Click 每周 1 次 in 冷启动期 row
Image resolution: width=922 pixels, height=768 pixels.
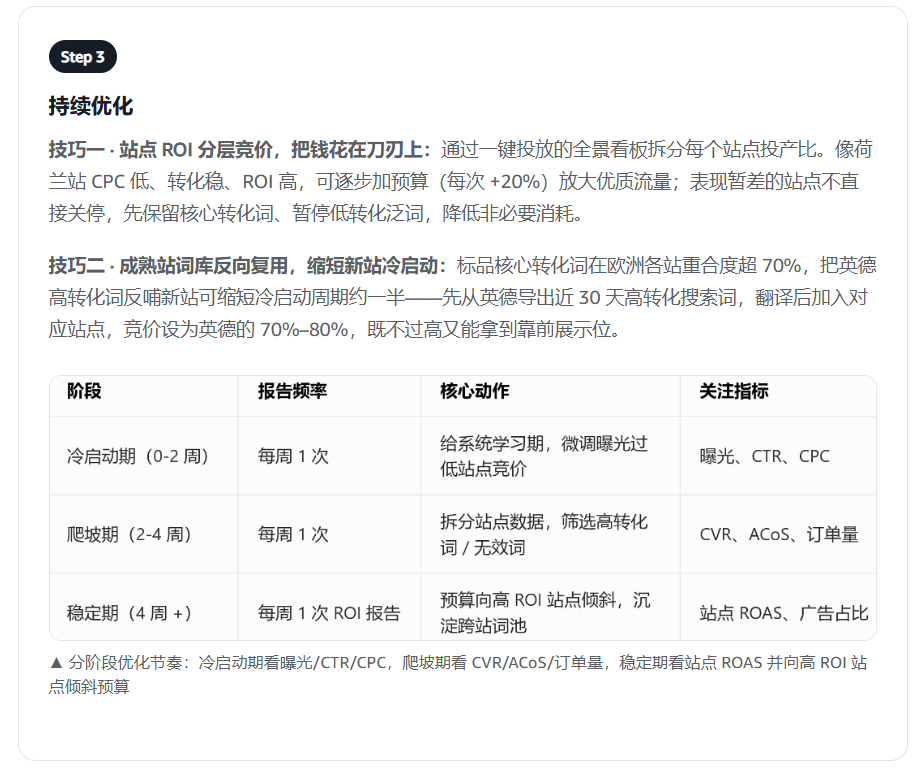coord(293,456)
